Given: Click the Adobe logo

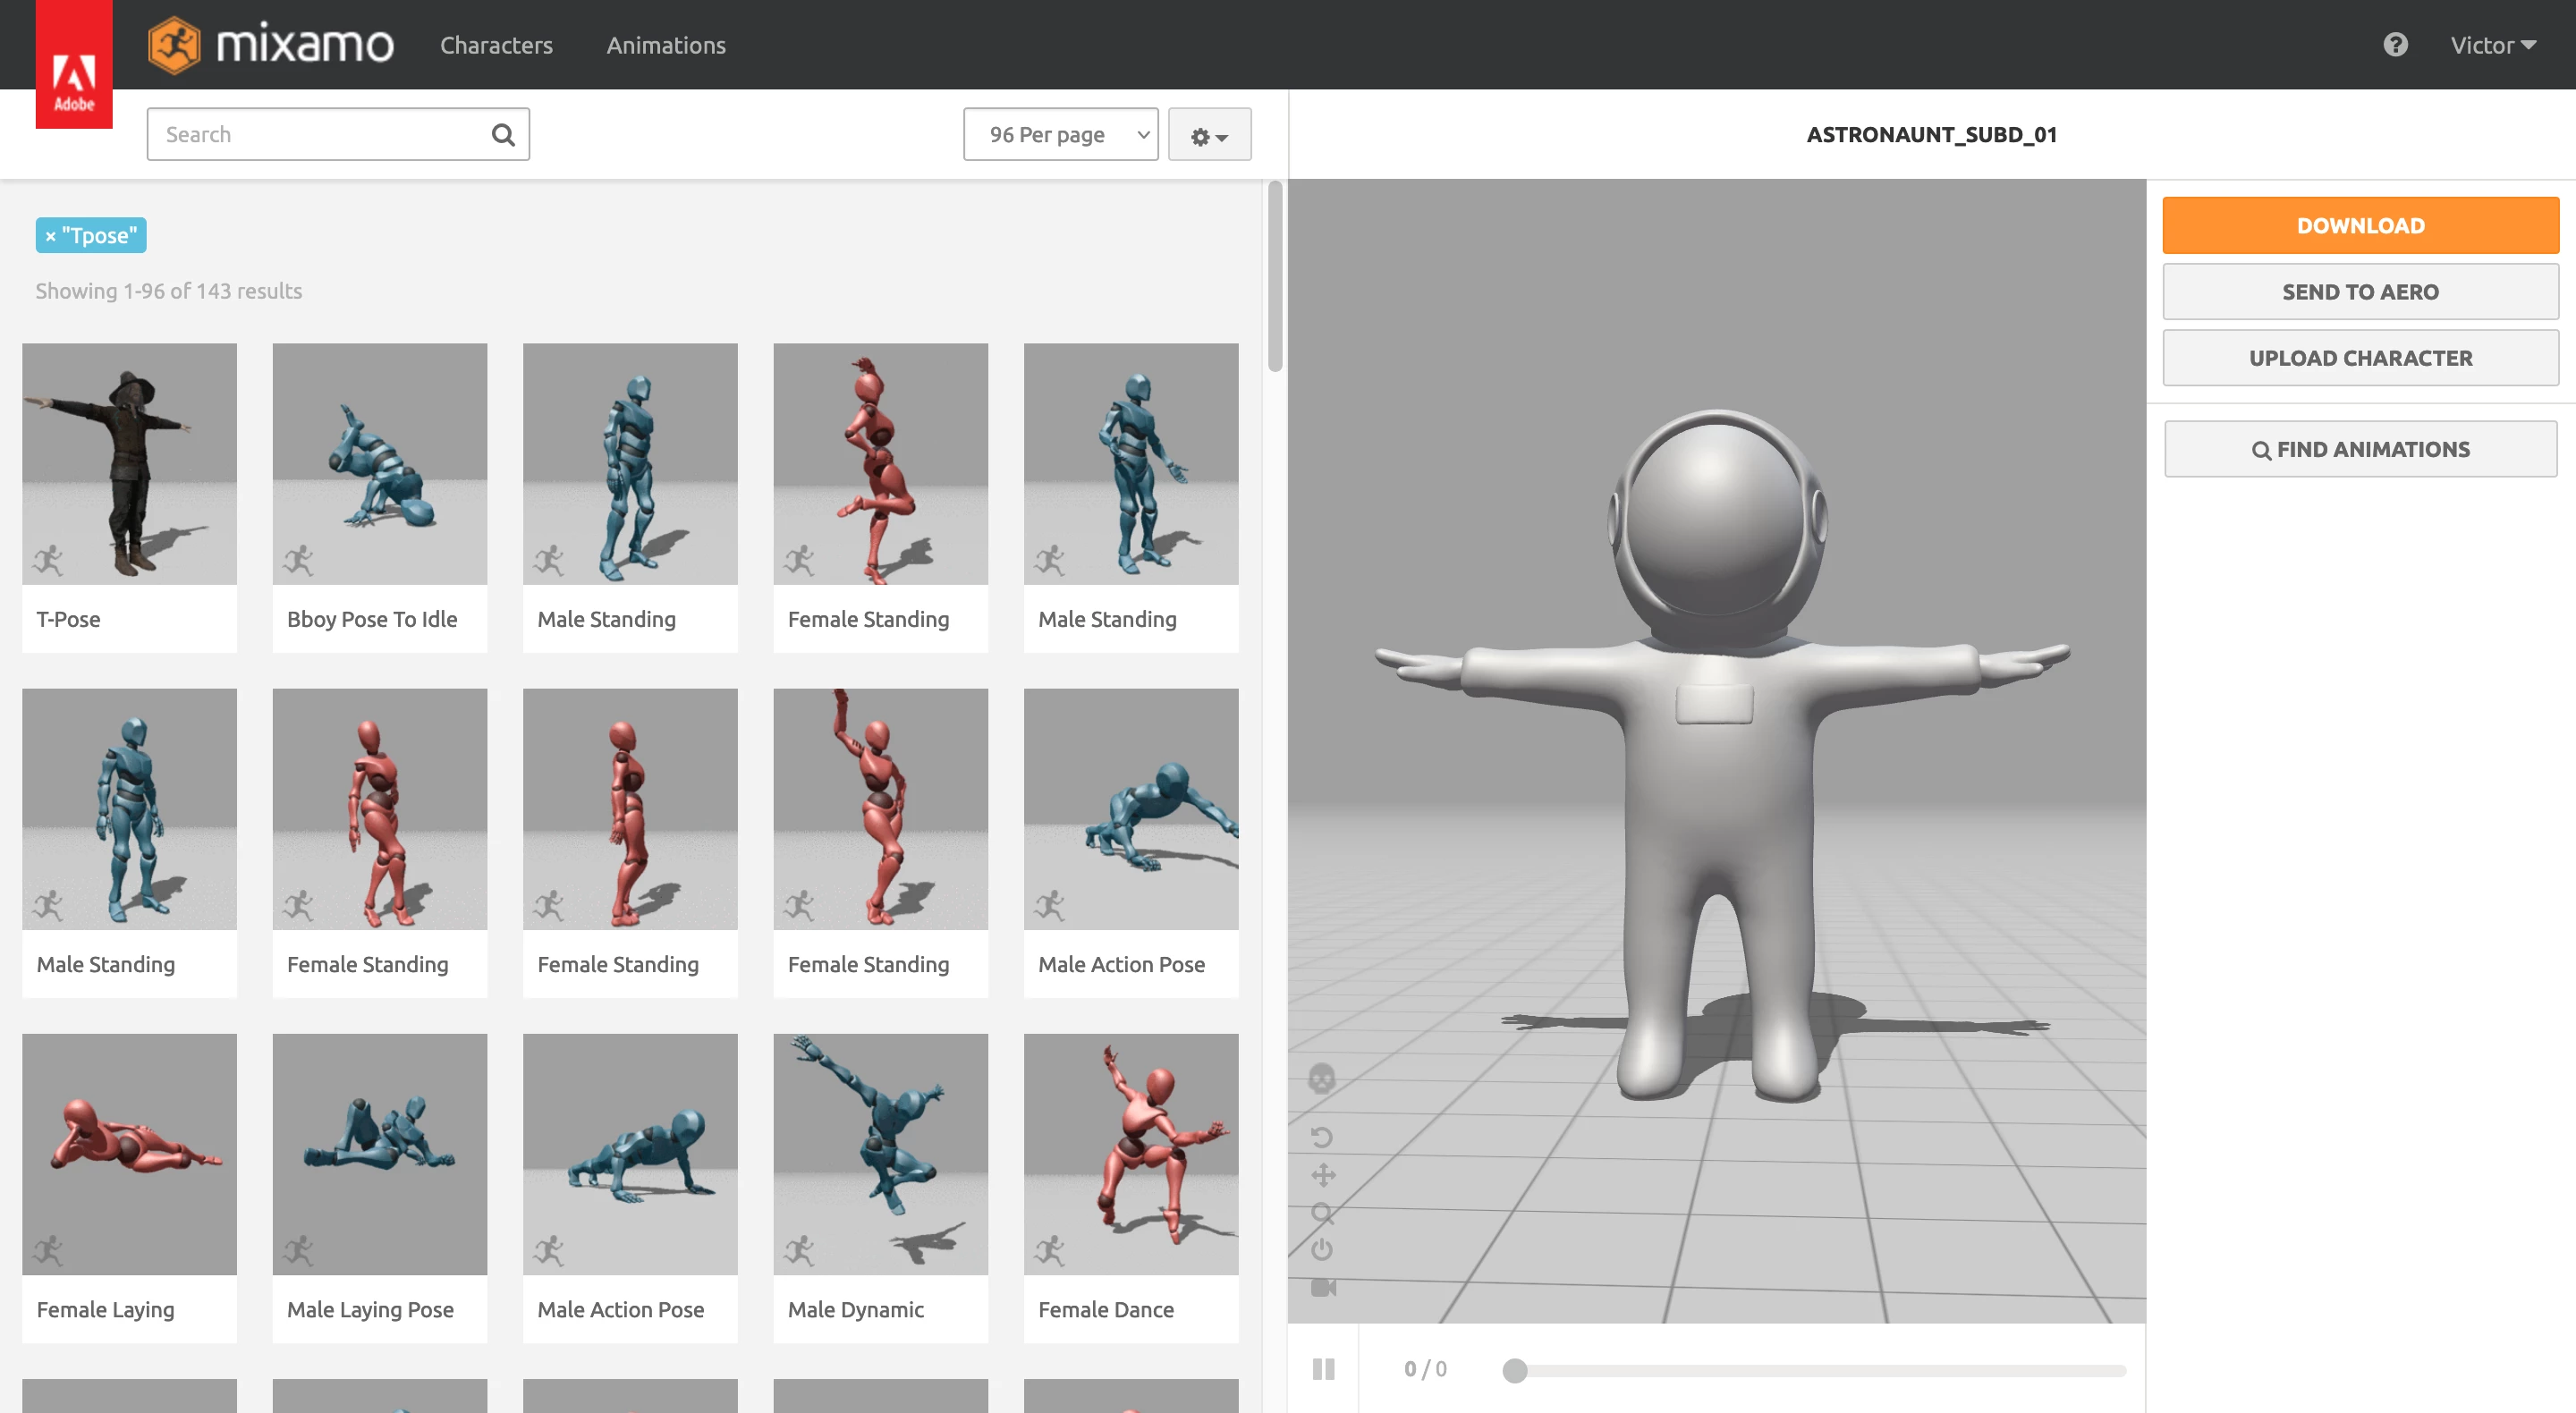Looking at the screenshot, I should pyautogui.click(x=74, y=80).
